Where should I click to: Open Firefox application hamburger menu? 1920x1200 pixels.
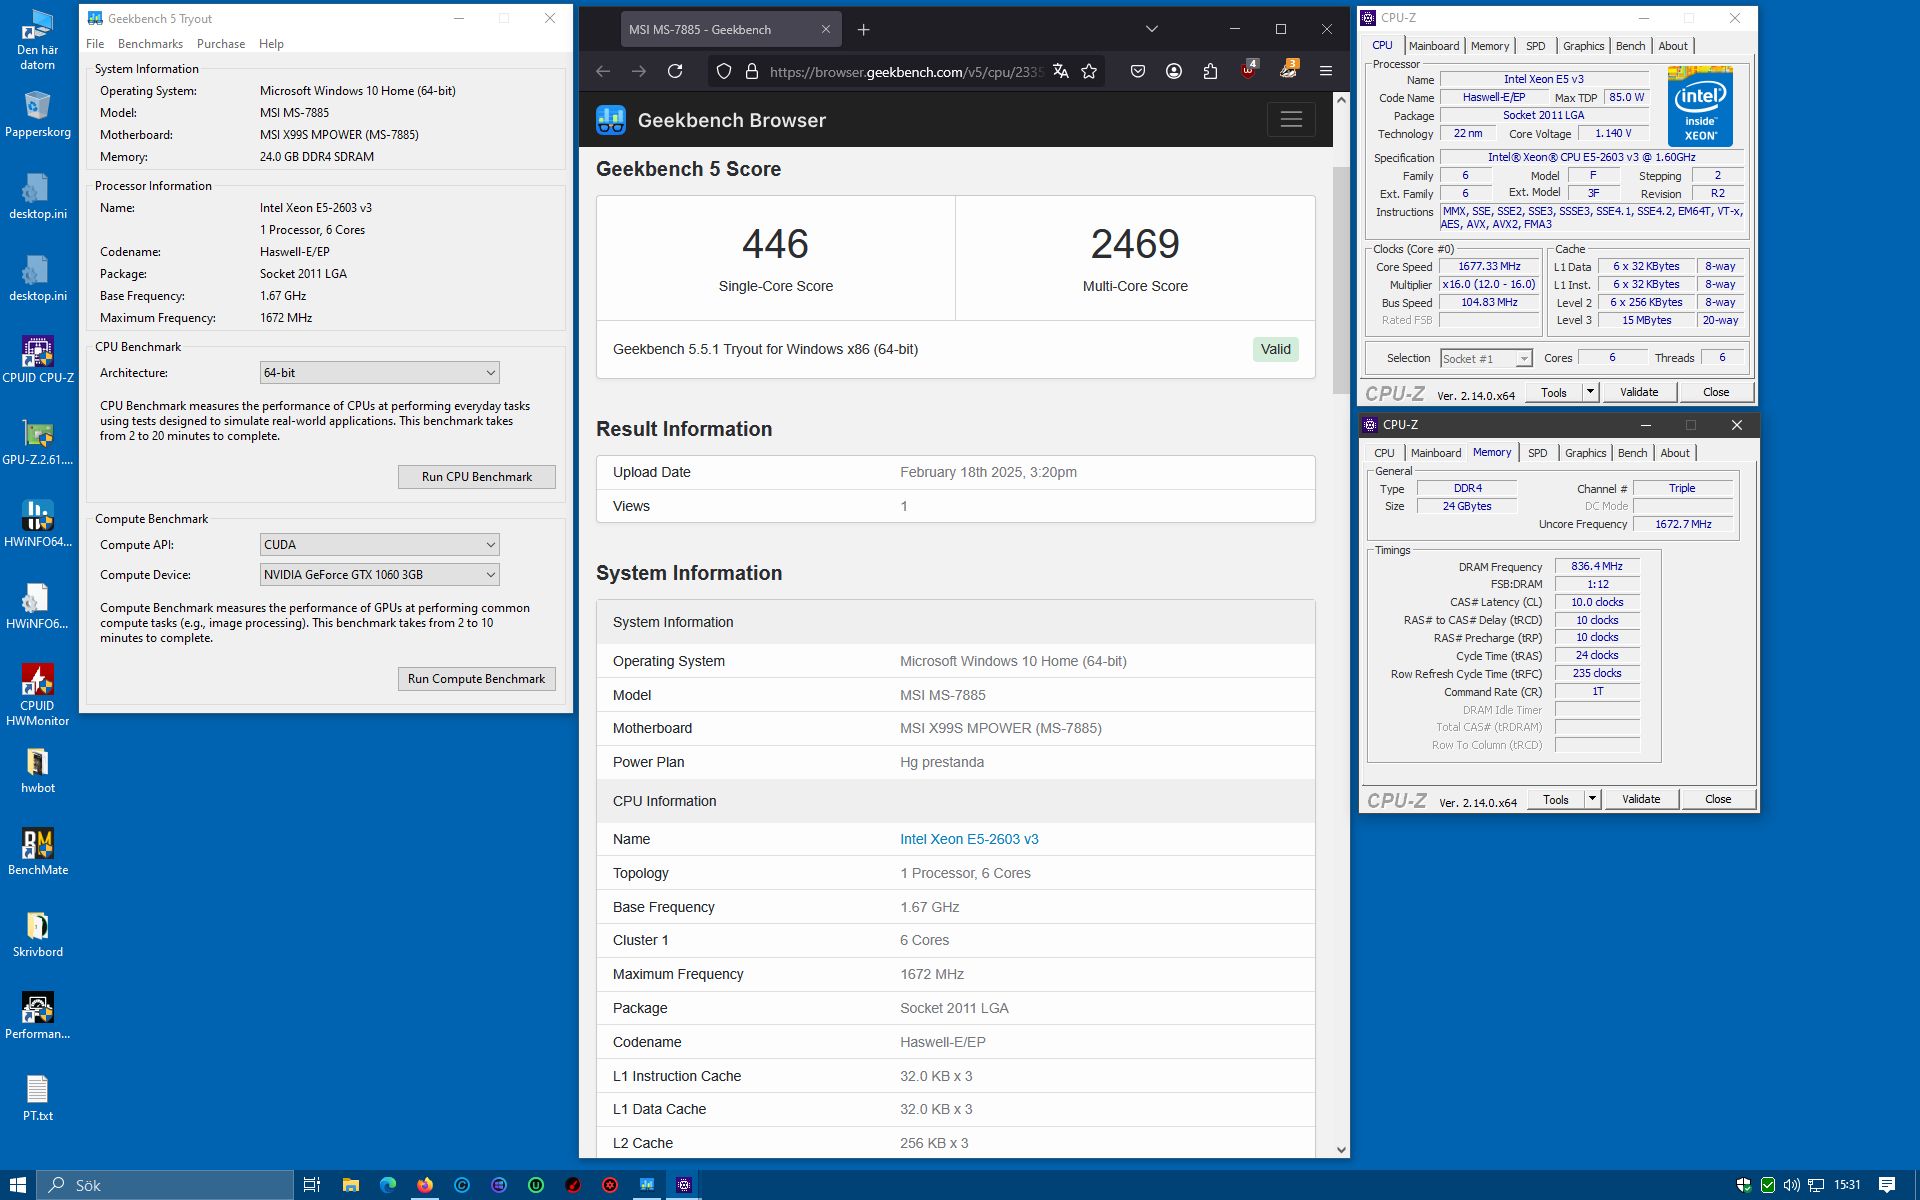tap(1326, 71)
